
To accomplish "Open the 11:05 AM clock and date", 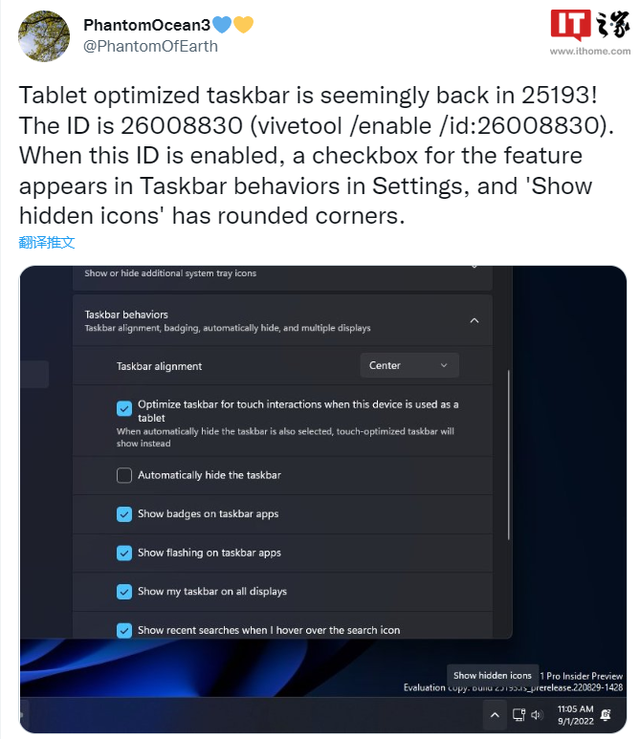I will coord(575,715).
